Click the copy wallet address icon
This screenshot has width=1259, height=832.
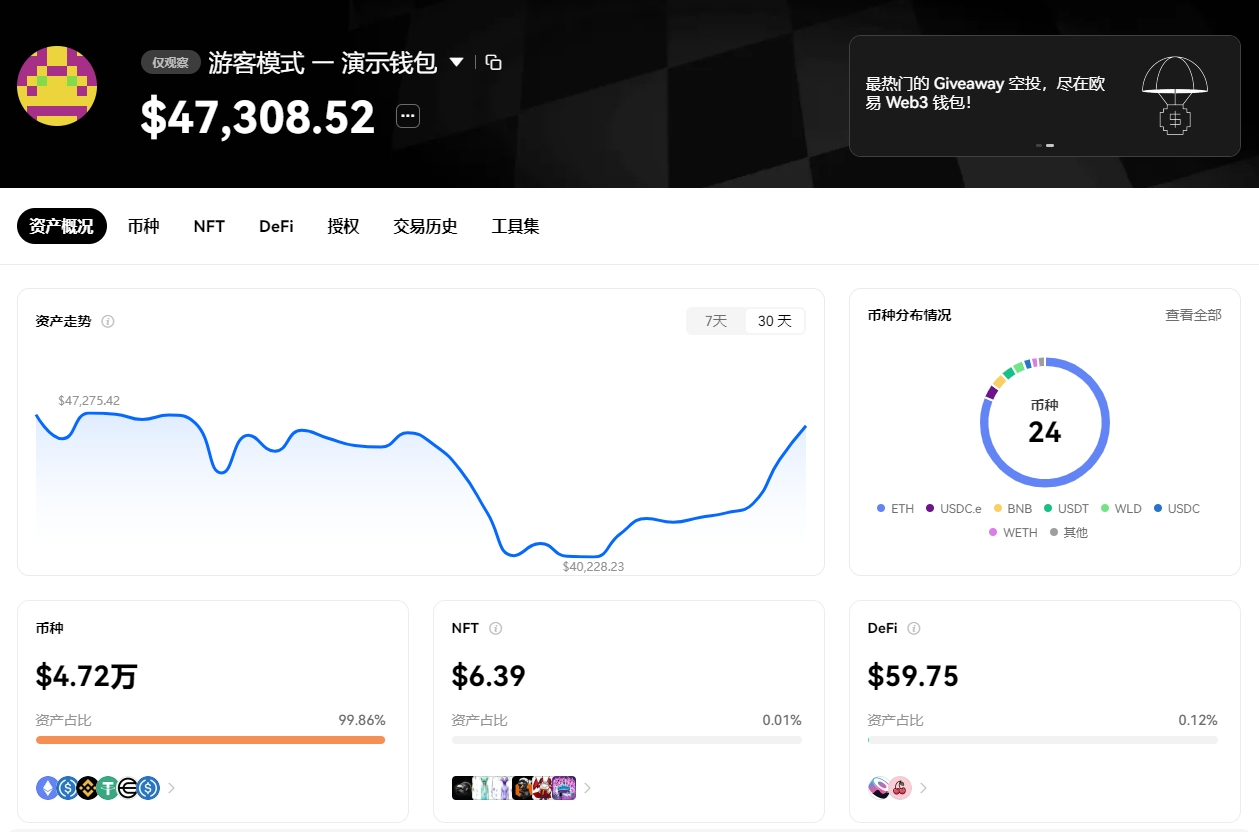[493, 62]
